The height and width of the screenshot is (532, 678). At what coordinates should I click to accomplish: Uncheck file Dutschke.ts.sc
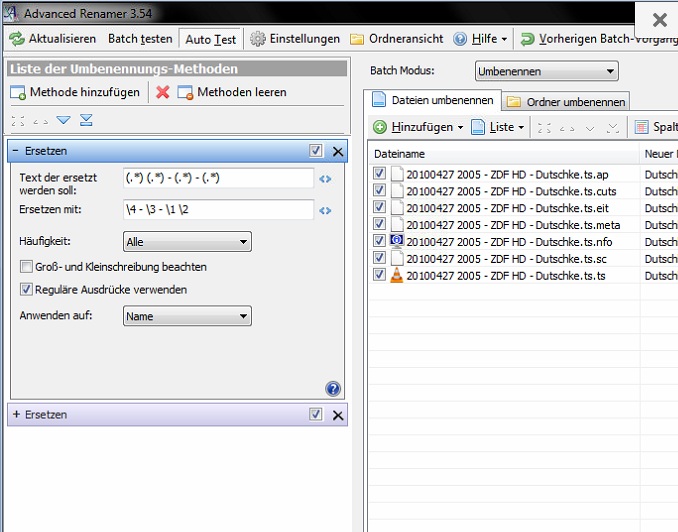pyautogui.click(x=379, y=258)
